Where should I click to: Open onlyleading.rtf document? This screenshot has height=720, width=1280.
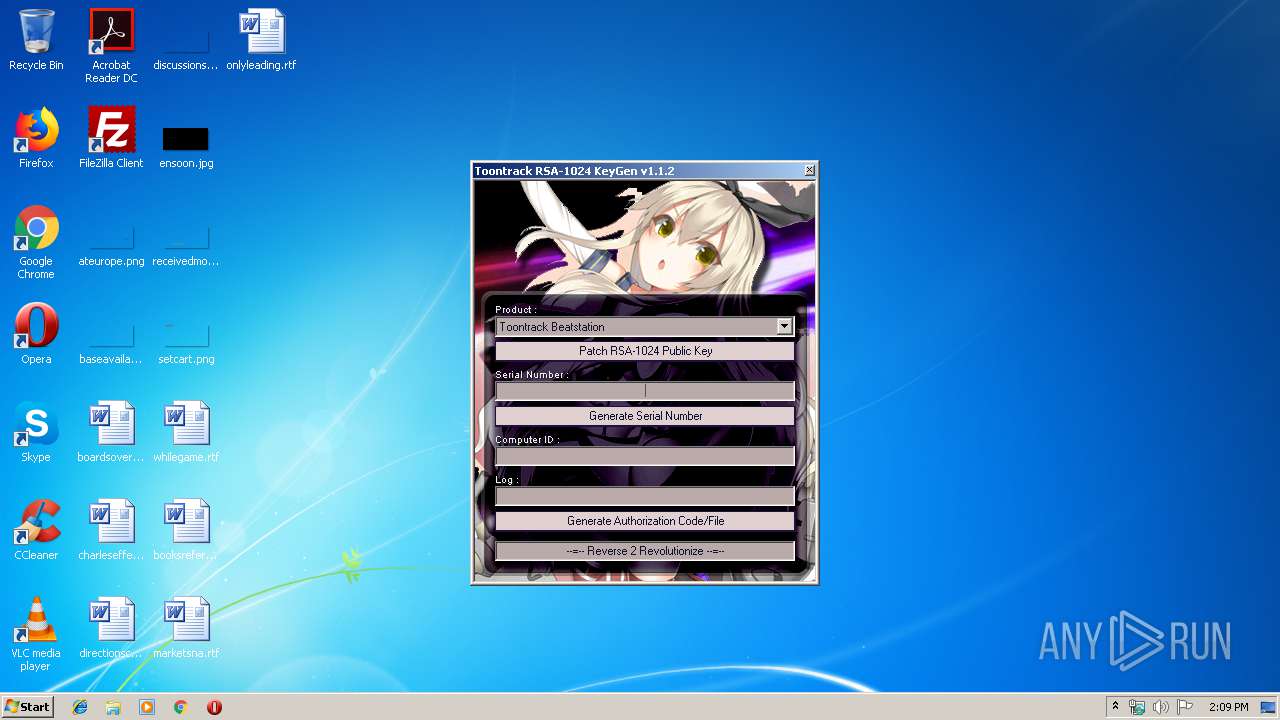click(x=261, y=40)
